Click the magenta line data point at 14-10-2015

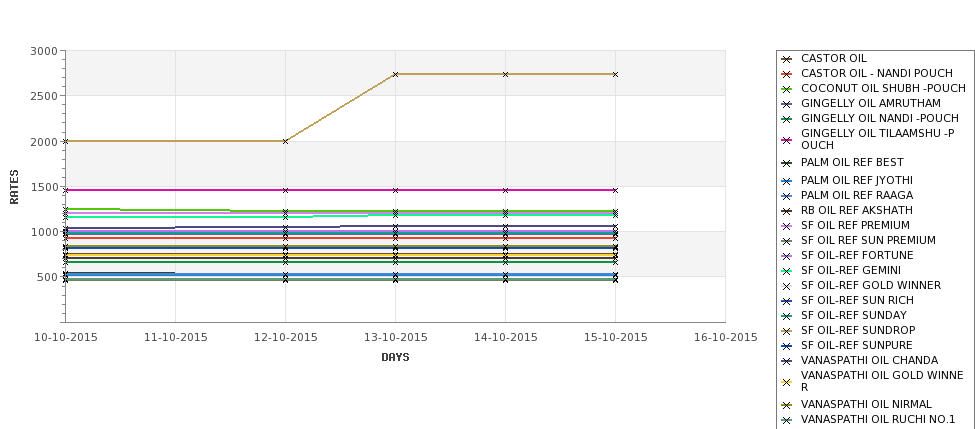click(x=506, y=190)
